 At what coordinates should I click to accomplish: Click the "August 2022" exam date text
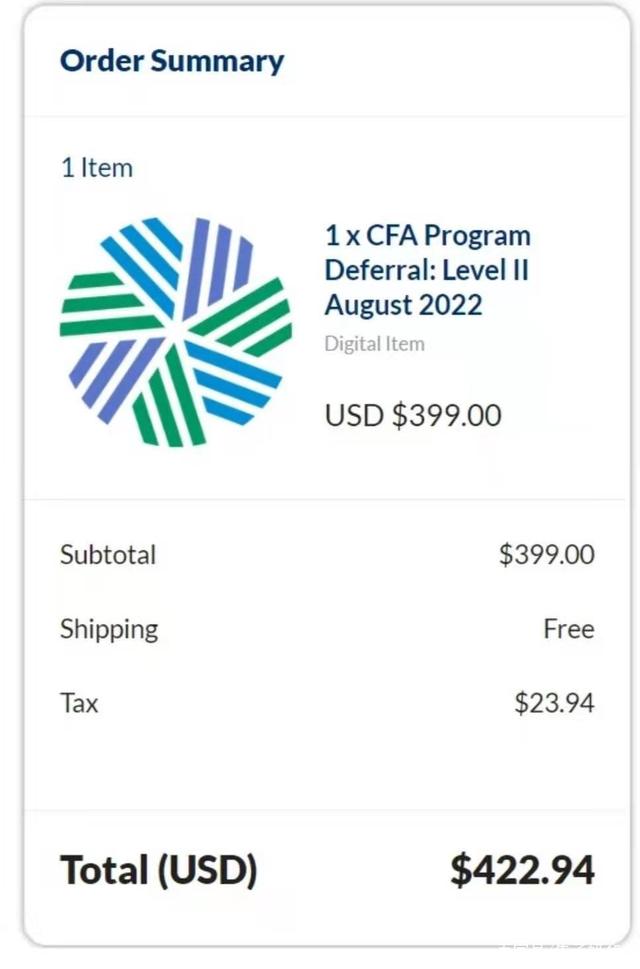(403, 304)
